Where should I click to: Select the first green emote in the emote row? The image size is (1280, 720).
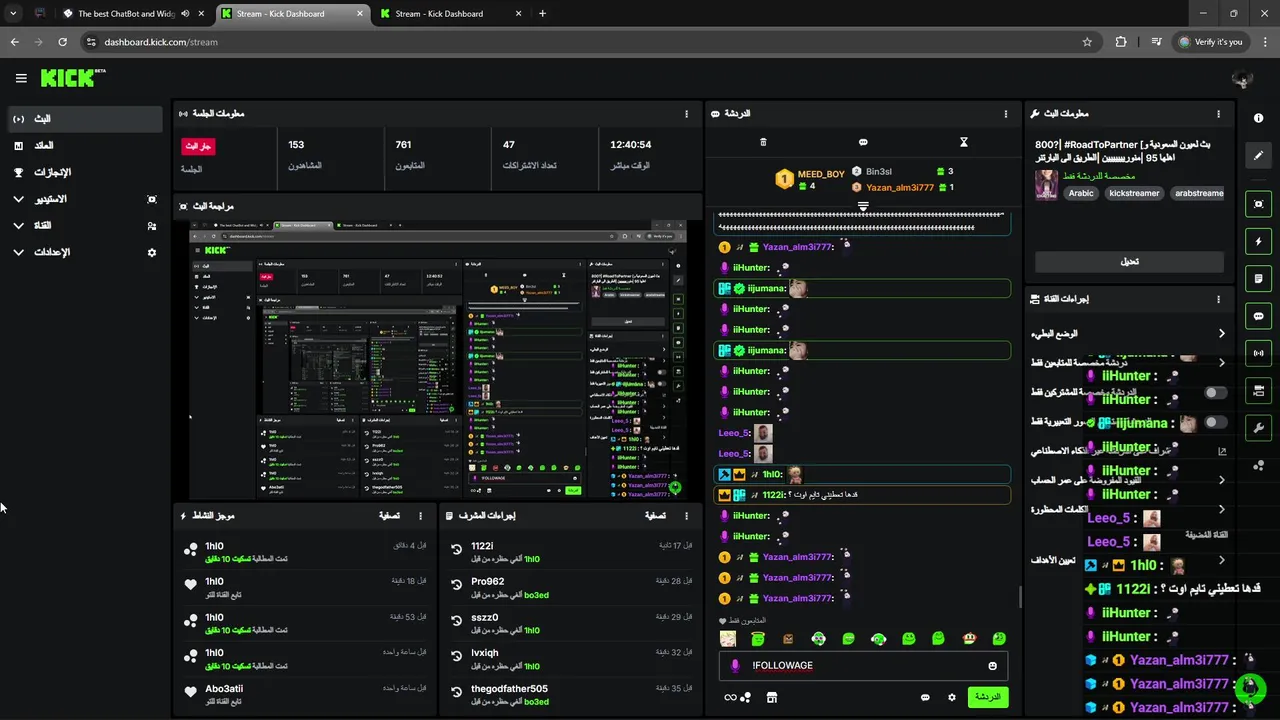click(x=758, y=638)
